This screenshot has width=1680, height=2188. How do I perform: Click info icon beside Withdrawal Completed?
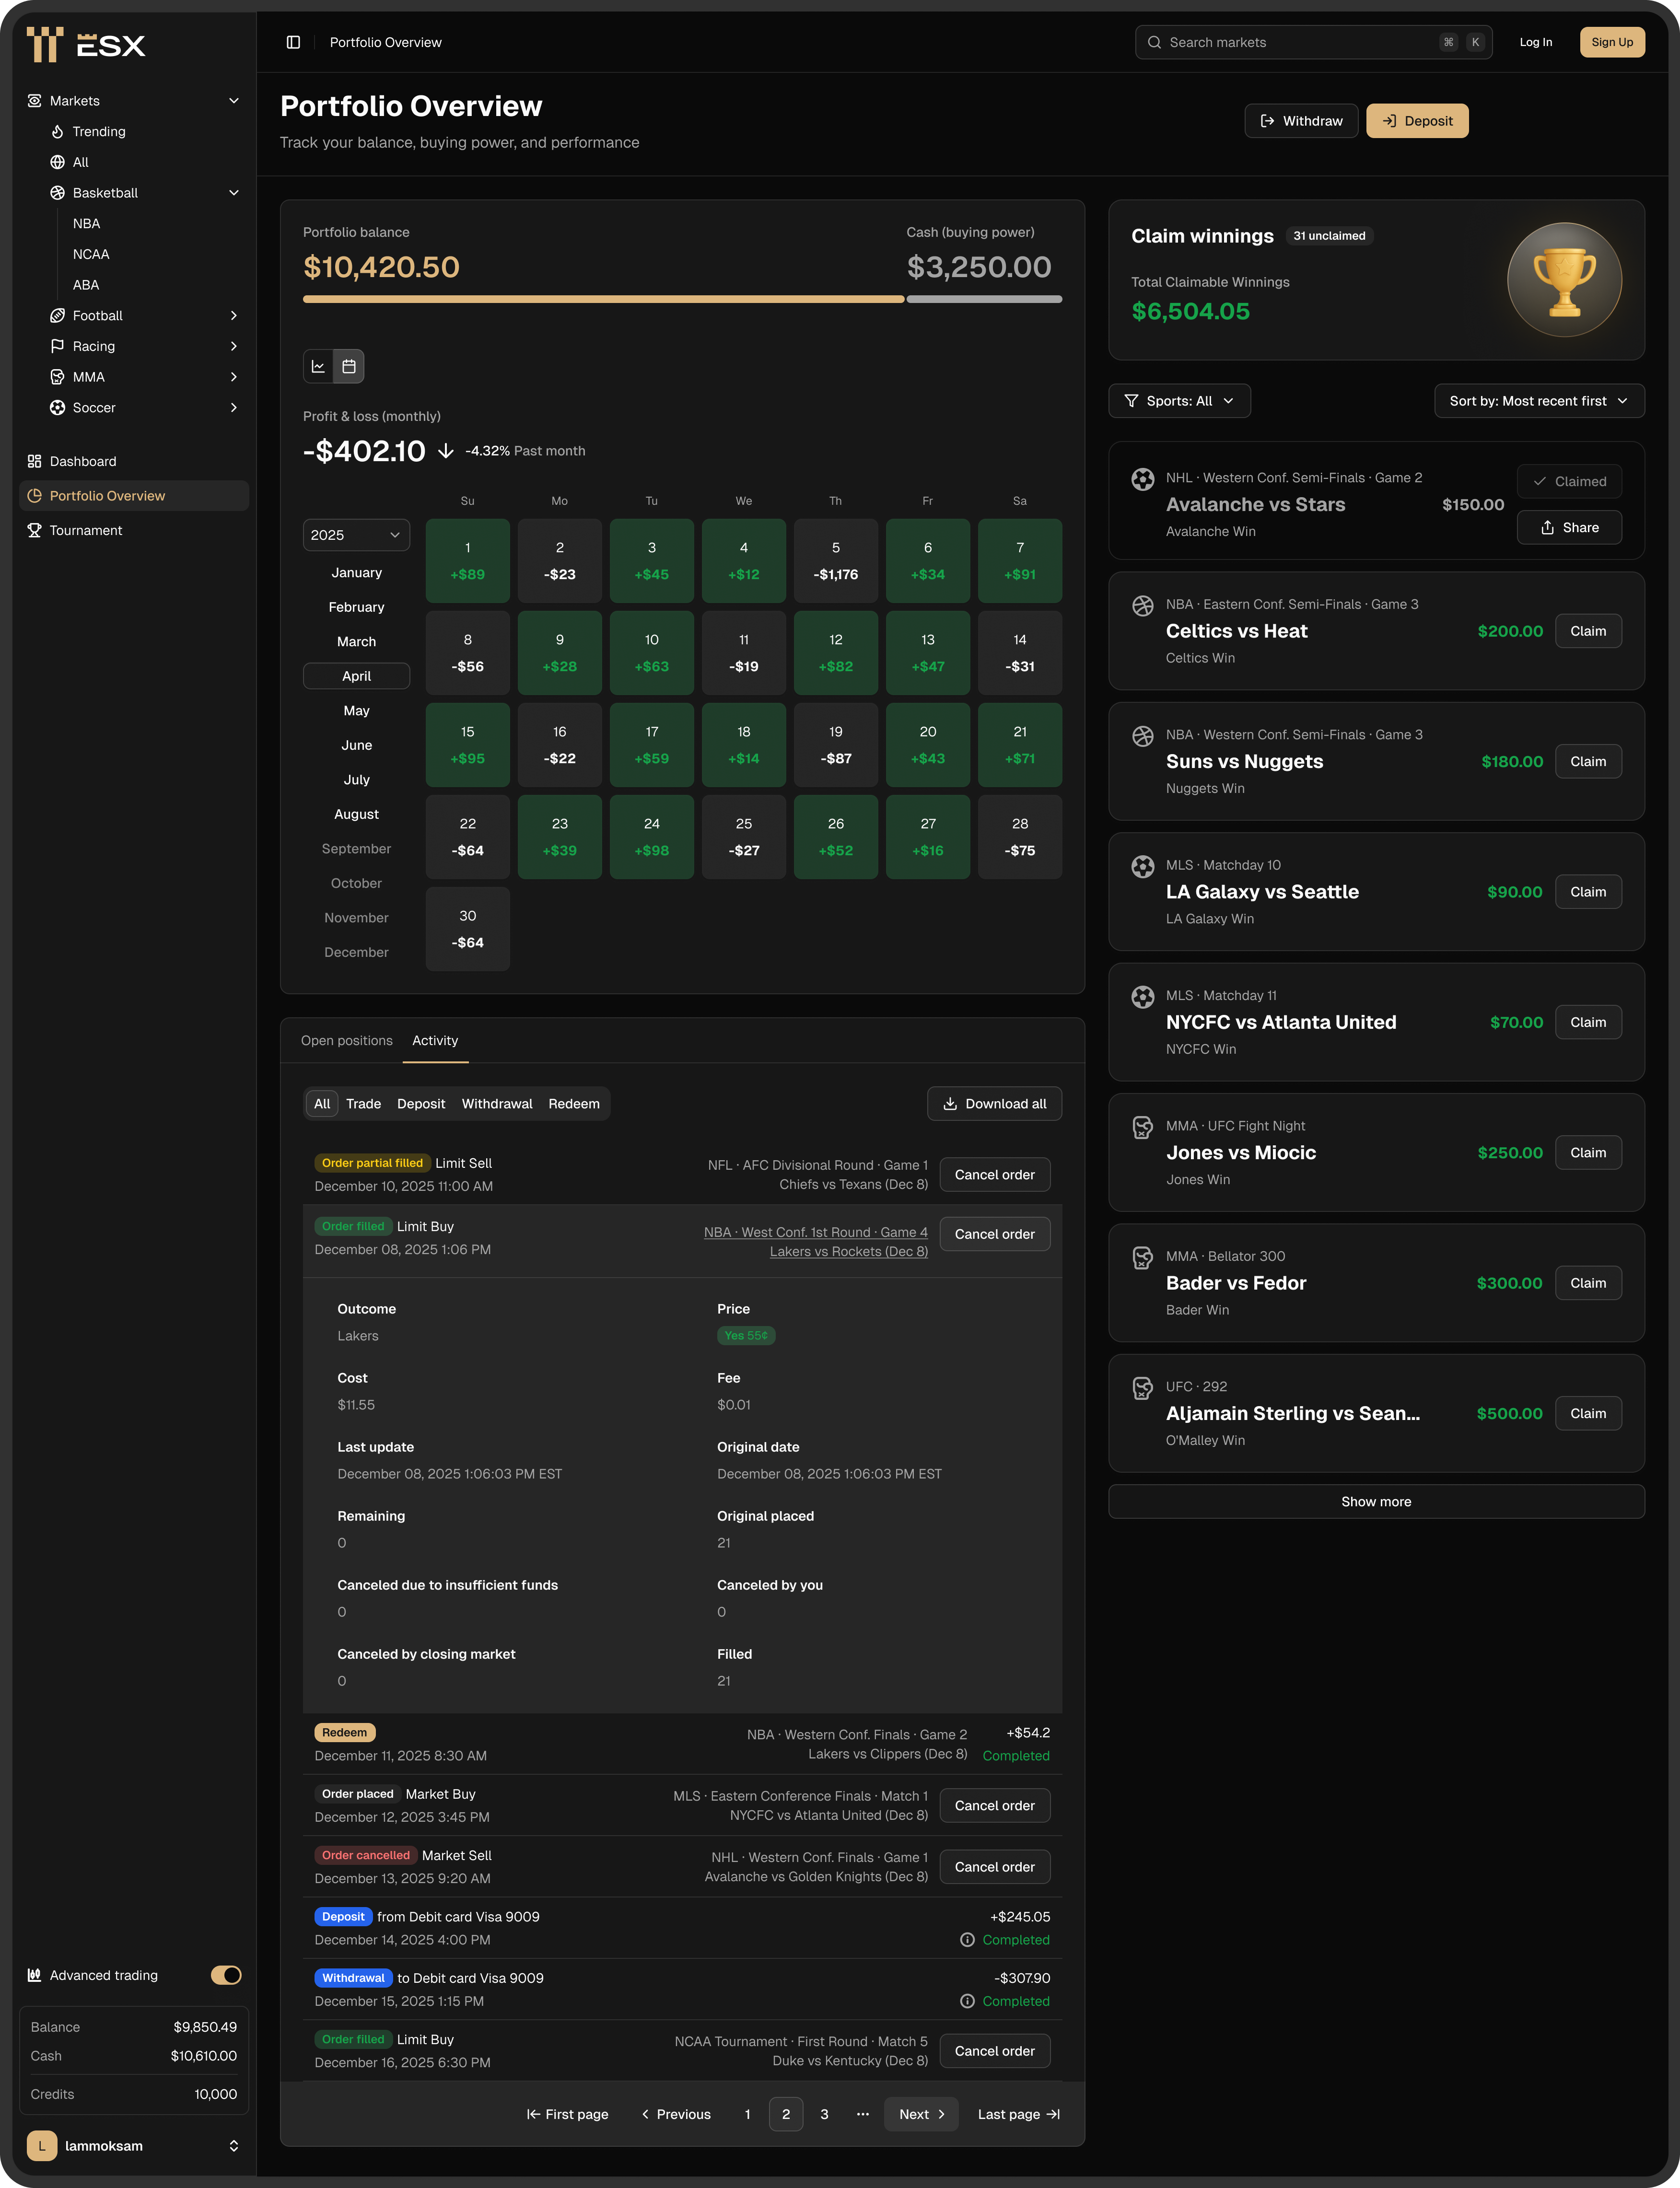pos(967,2000)
